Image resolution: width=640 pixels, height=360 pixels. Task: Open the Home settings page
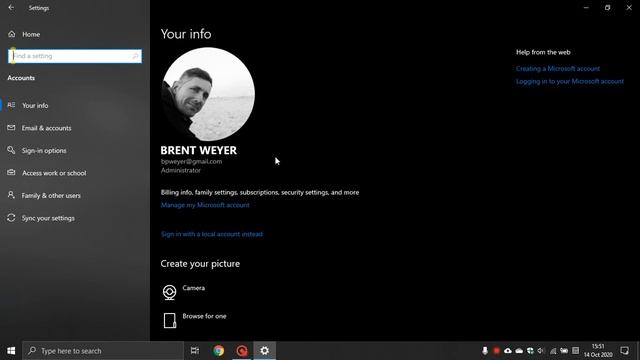point(31,34)
